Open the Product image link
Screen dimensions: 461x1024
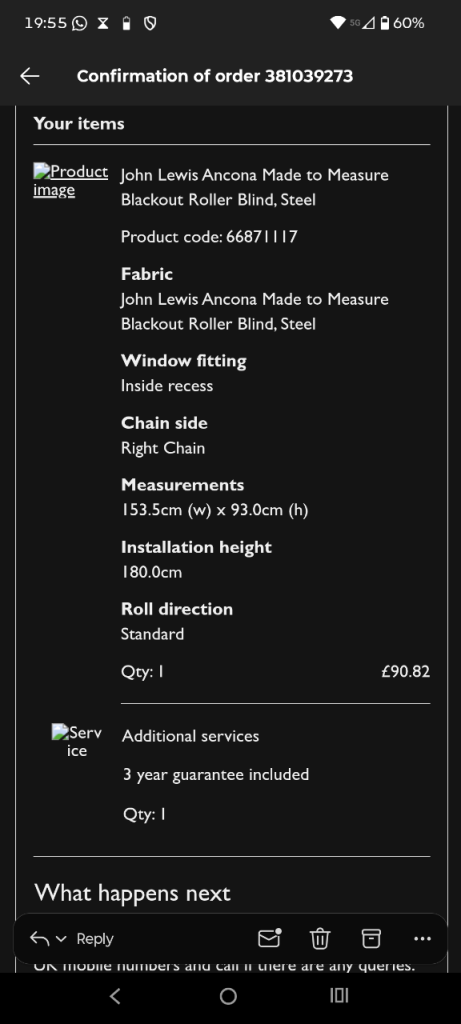tap(71, 181)
